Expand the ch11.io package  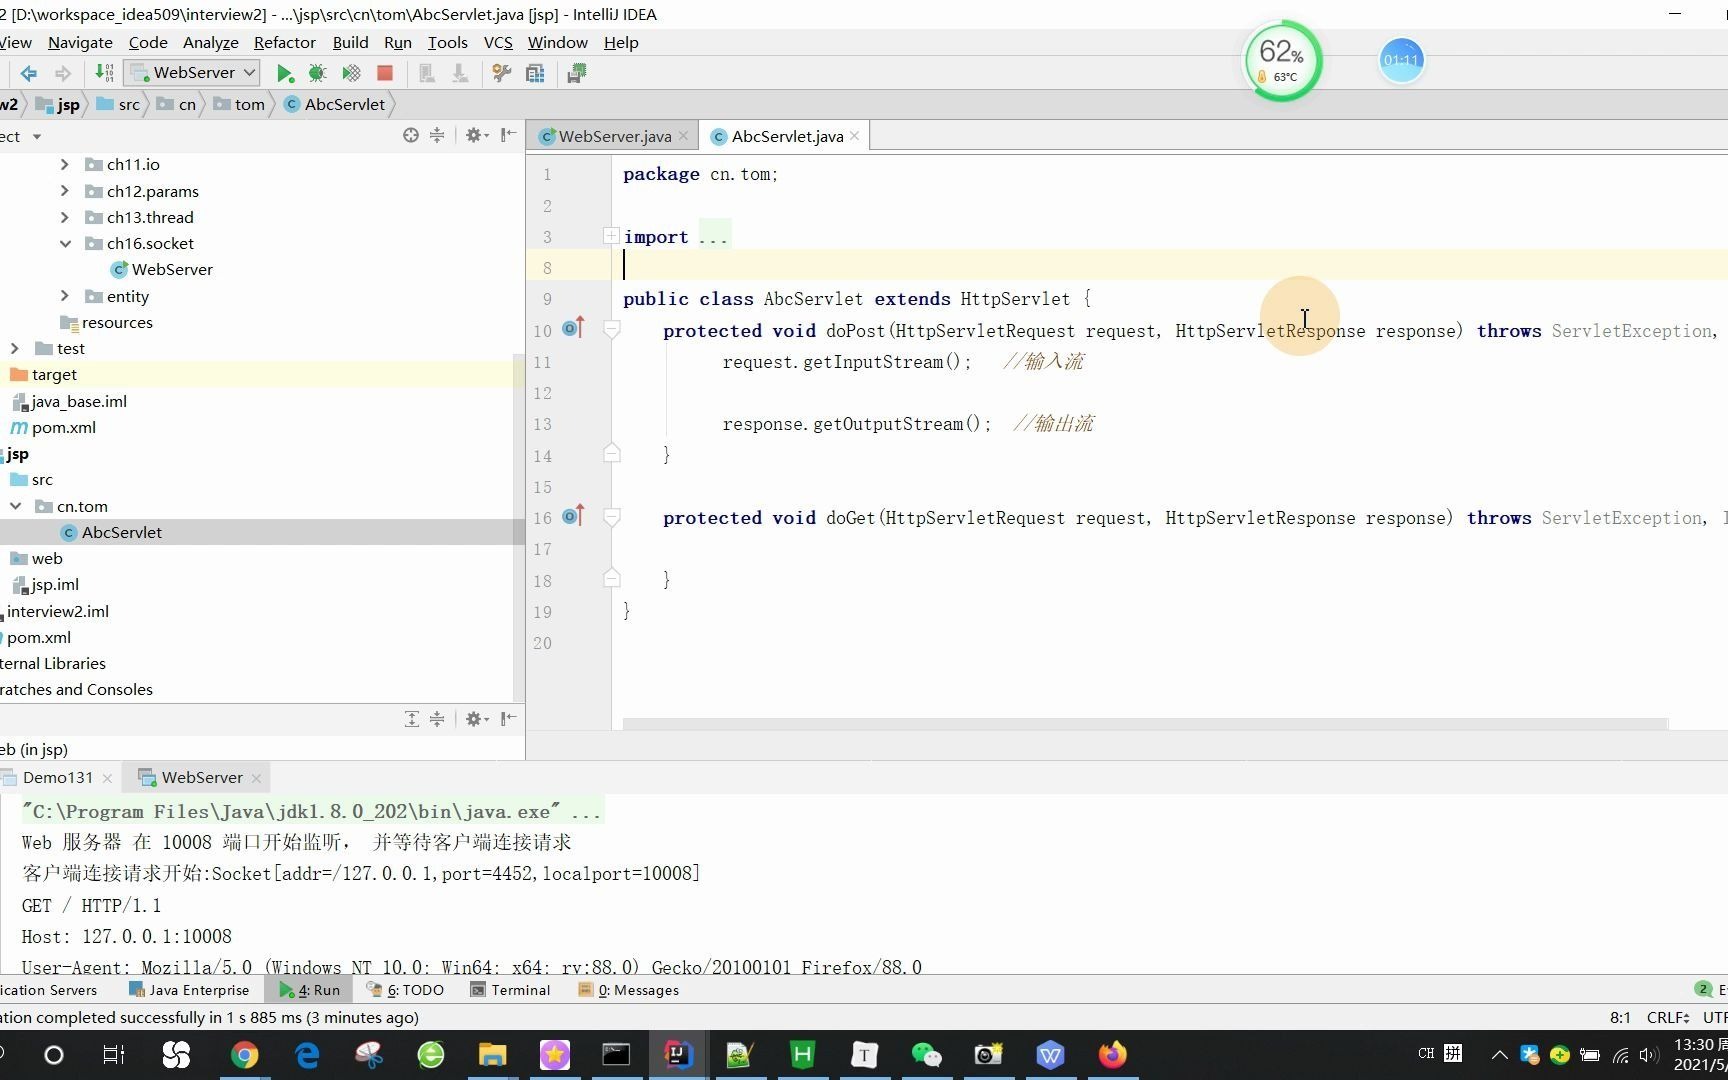point(65,164)
